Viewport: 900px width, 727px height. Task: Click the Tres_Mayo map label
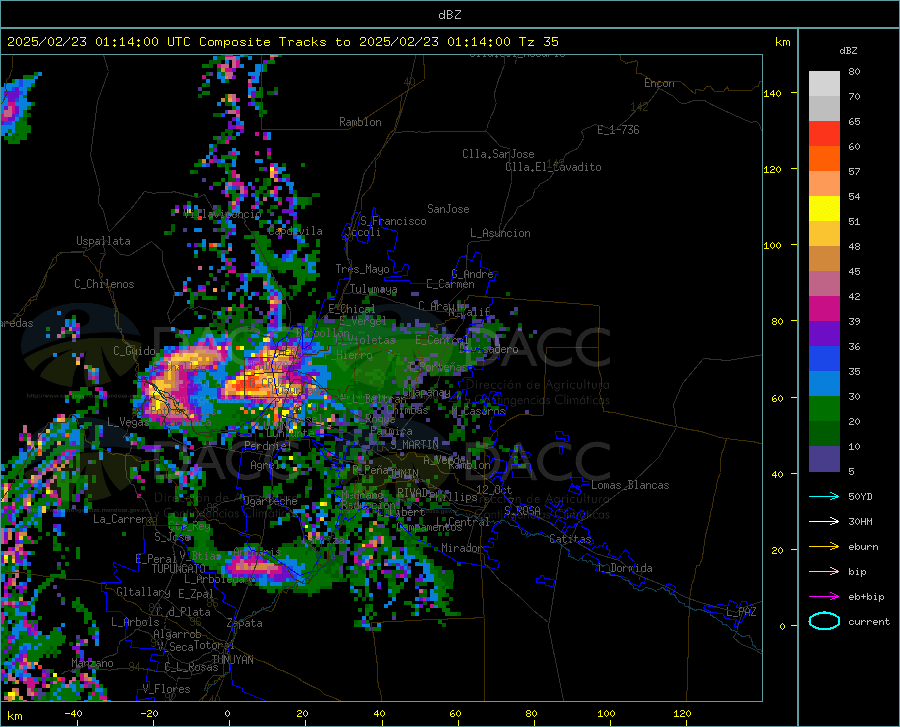coord(362,269)
